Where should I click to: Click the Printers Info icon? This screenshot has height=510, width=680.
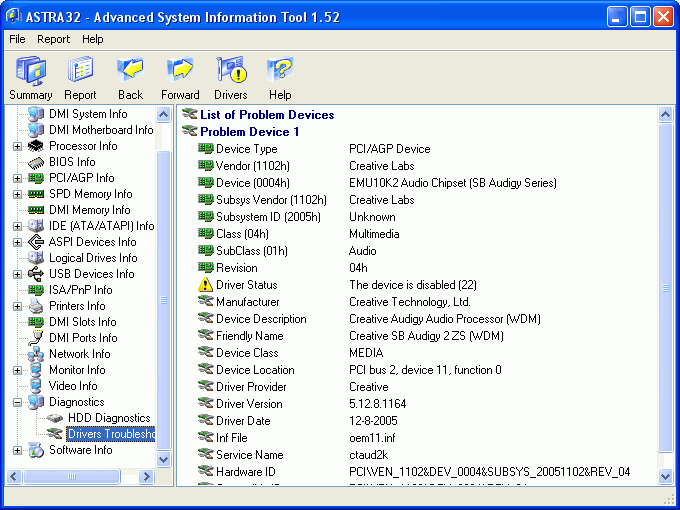coord(36,306)
